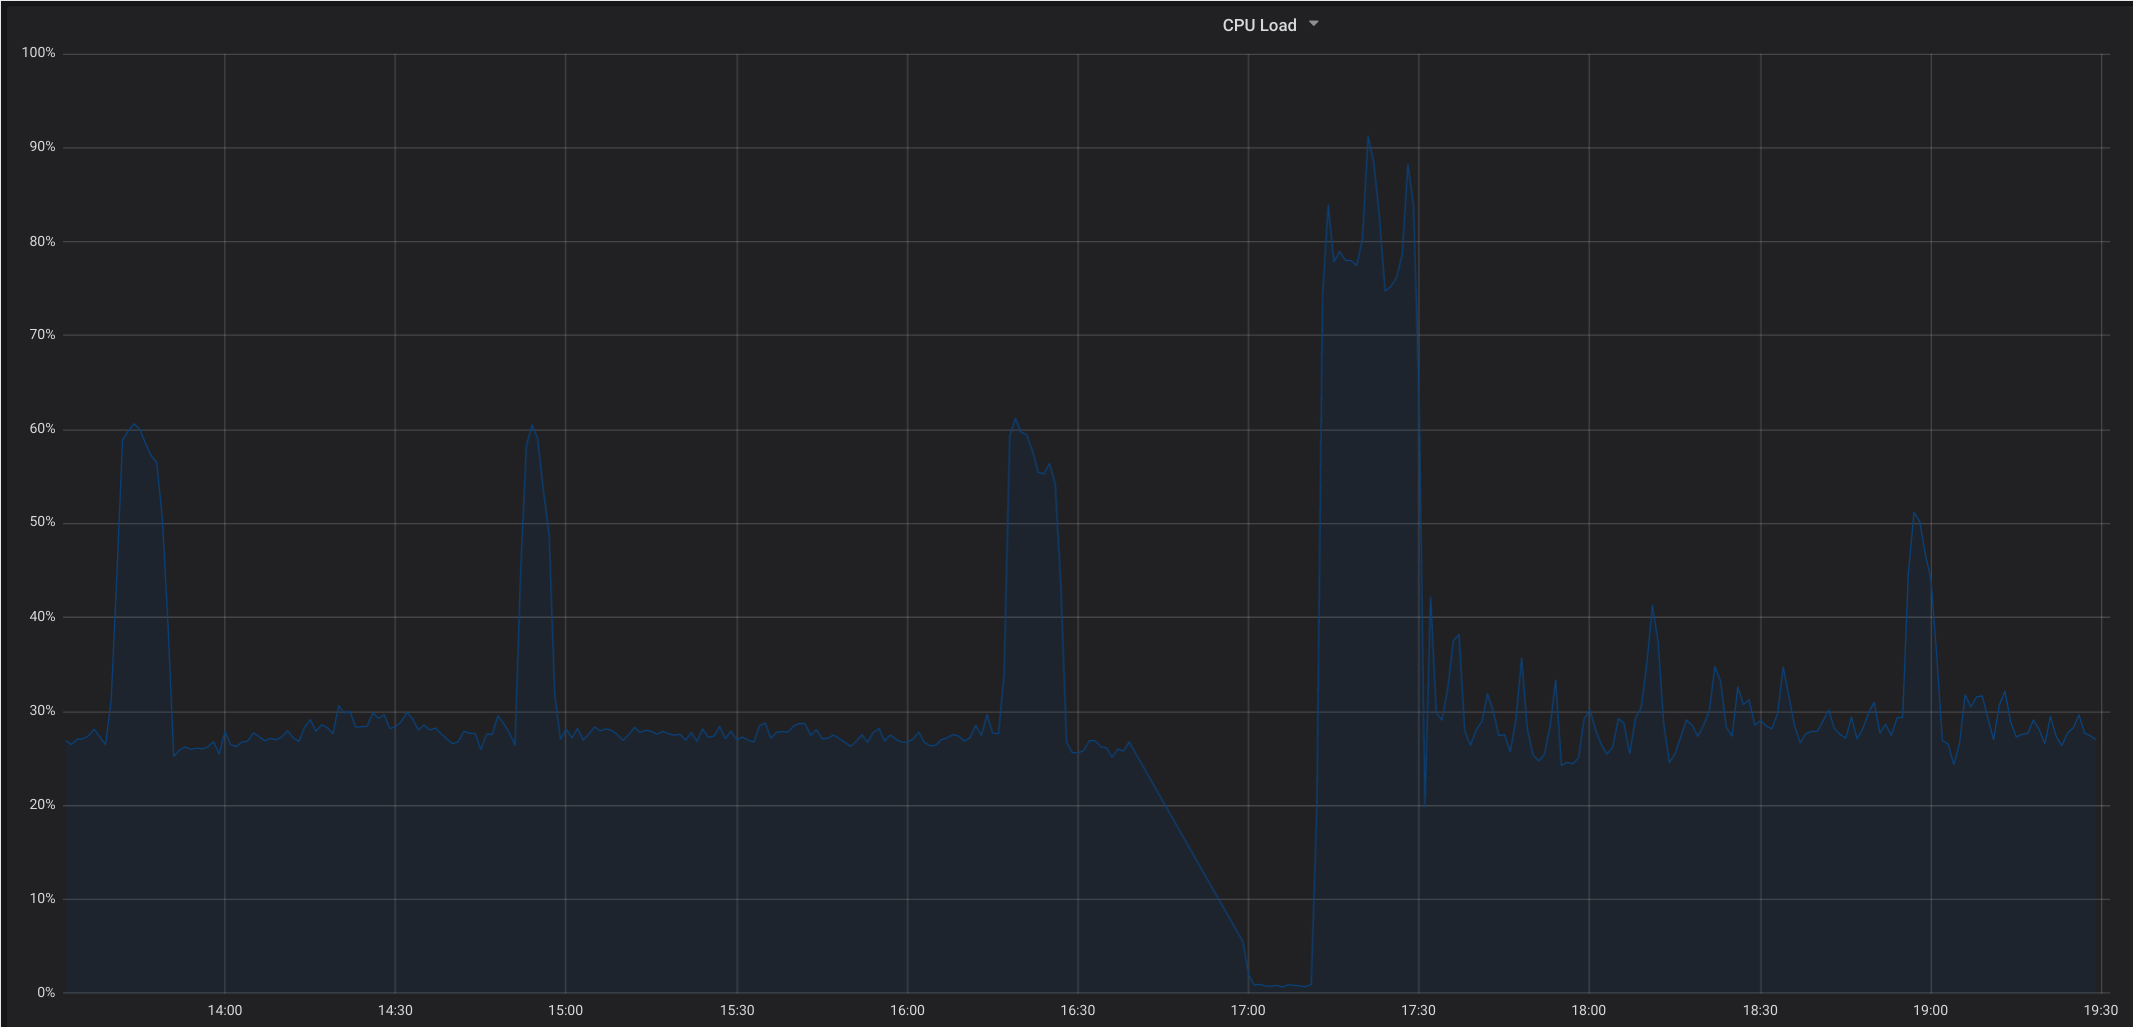Click the 19:30 time axis label
Viewport: 2133px width, 1027px height.
pos(2101,1010)
